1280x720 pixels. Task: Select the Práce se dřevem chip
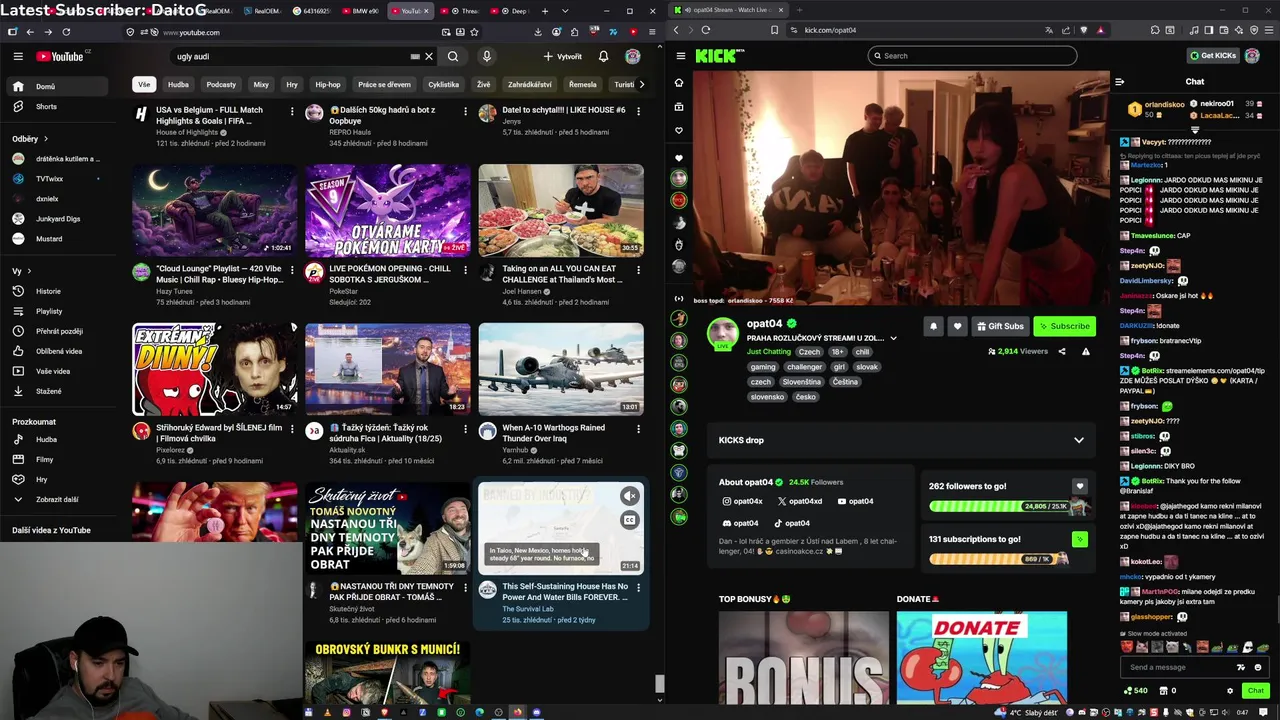384,84
